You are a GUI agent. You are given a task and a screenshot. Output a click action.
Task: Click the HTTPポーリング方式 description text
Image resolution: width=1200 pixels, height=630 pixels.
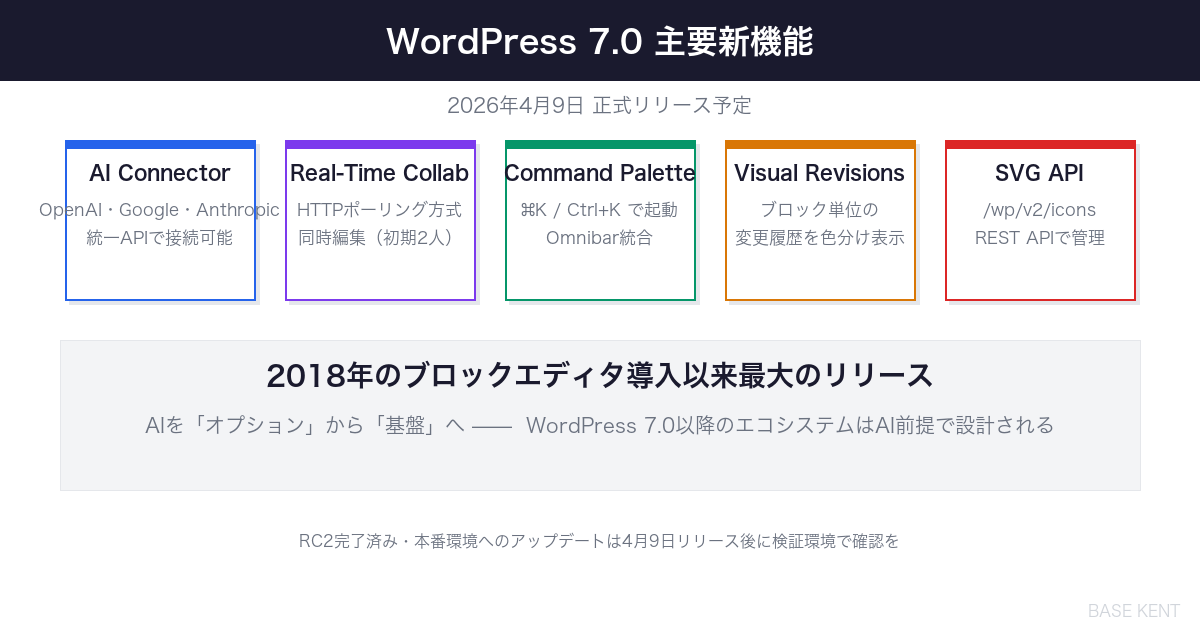(380, 210)
